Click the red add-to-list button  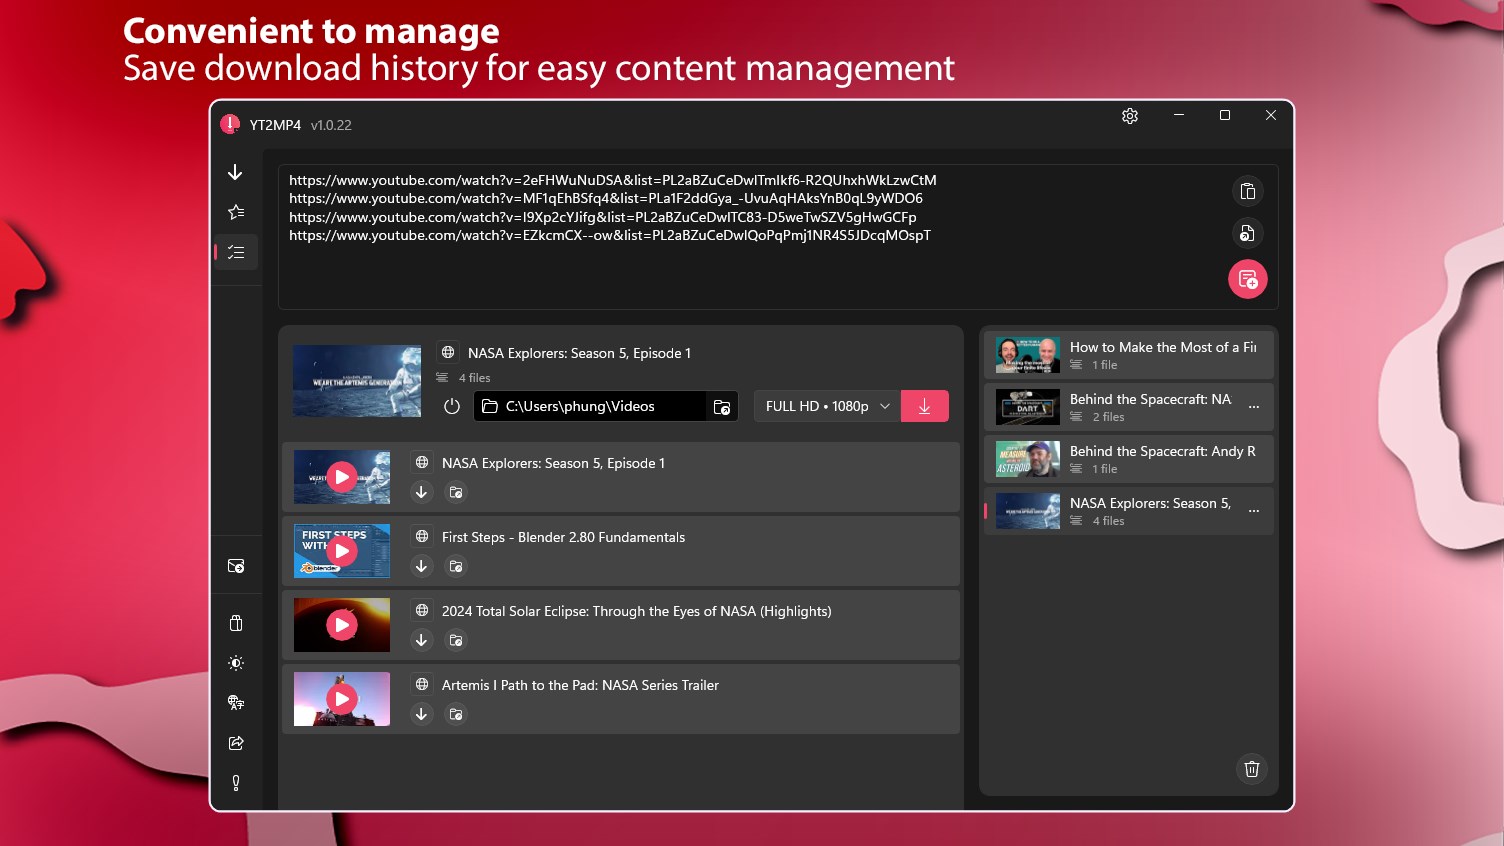(1247, 279)
